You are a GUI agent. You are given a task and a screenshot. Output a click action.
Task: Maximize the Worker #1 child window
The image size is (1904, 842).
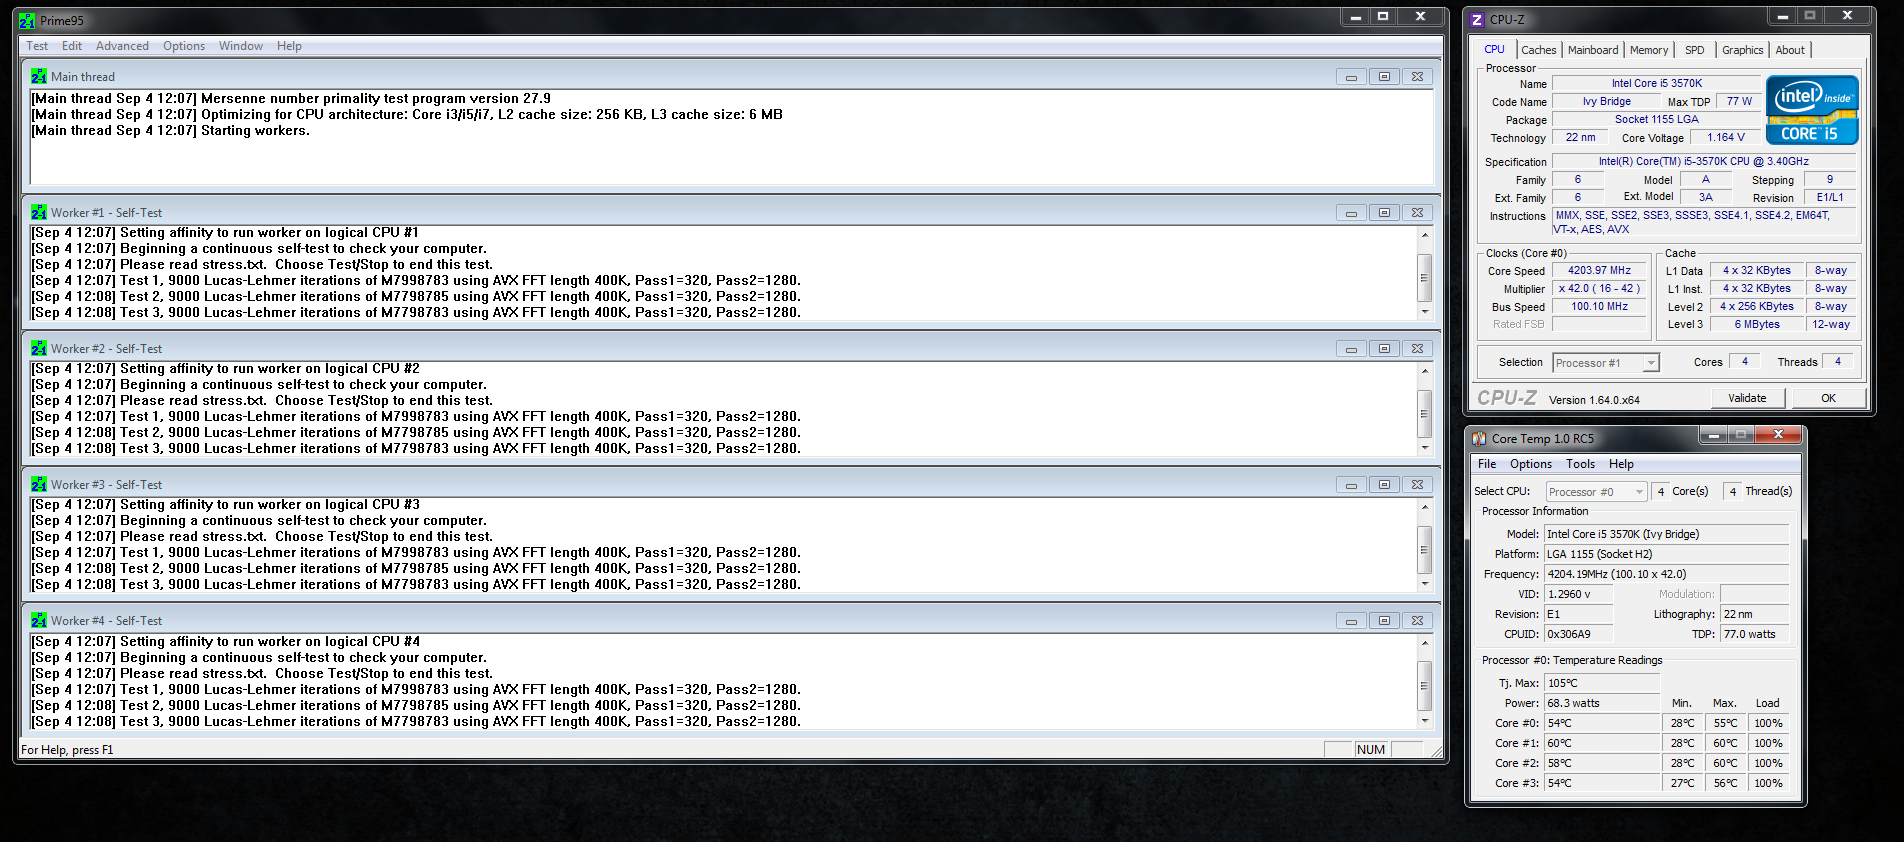[x=1384, y=213]
